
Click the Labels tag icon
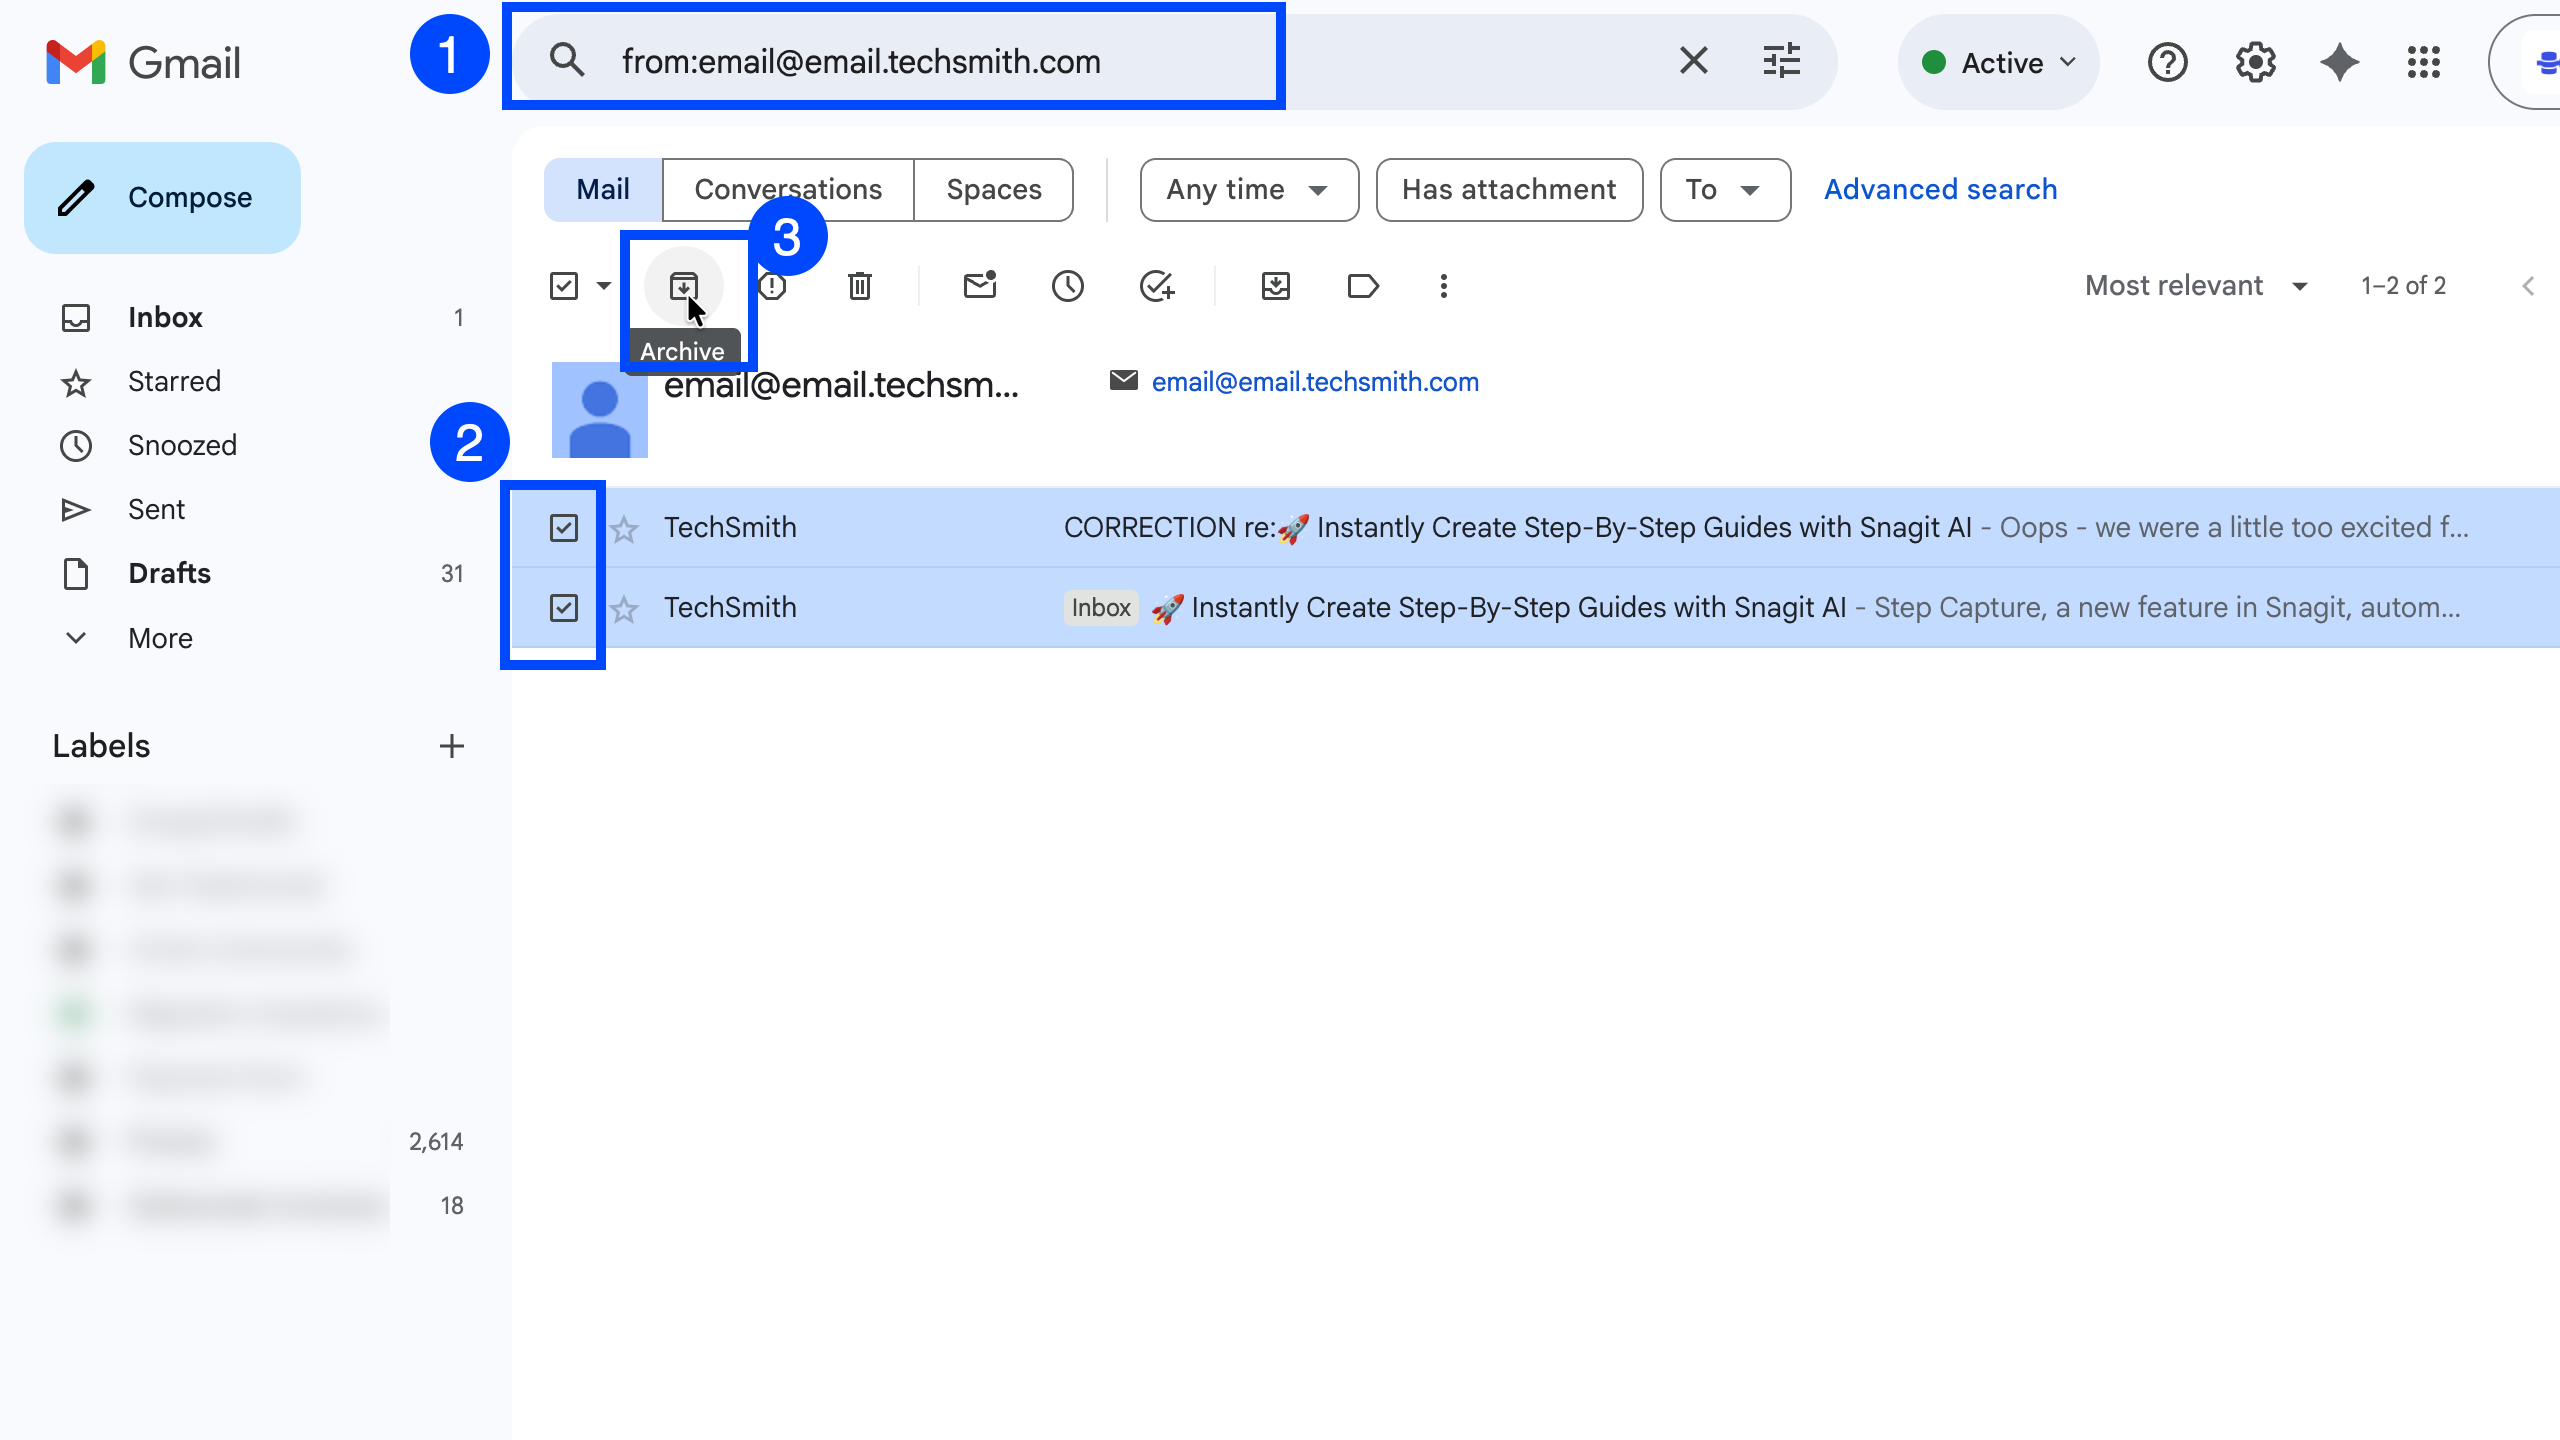click(1363, 286)
